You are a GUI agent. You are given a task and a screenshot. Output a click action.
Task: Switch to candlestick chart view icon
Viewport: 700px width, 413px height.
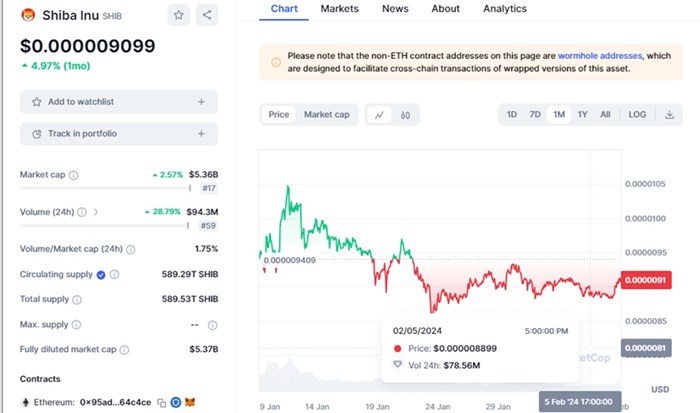click(406, 115)
